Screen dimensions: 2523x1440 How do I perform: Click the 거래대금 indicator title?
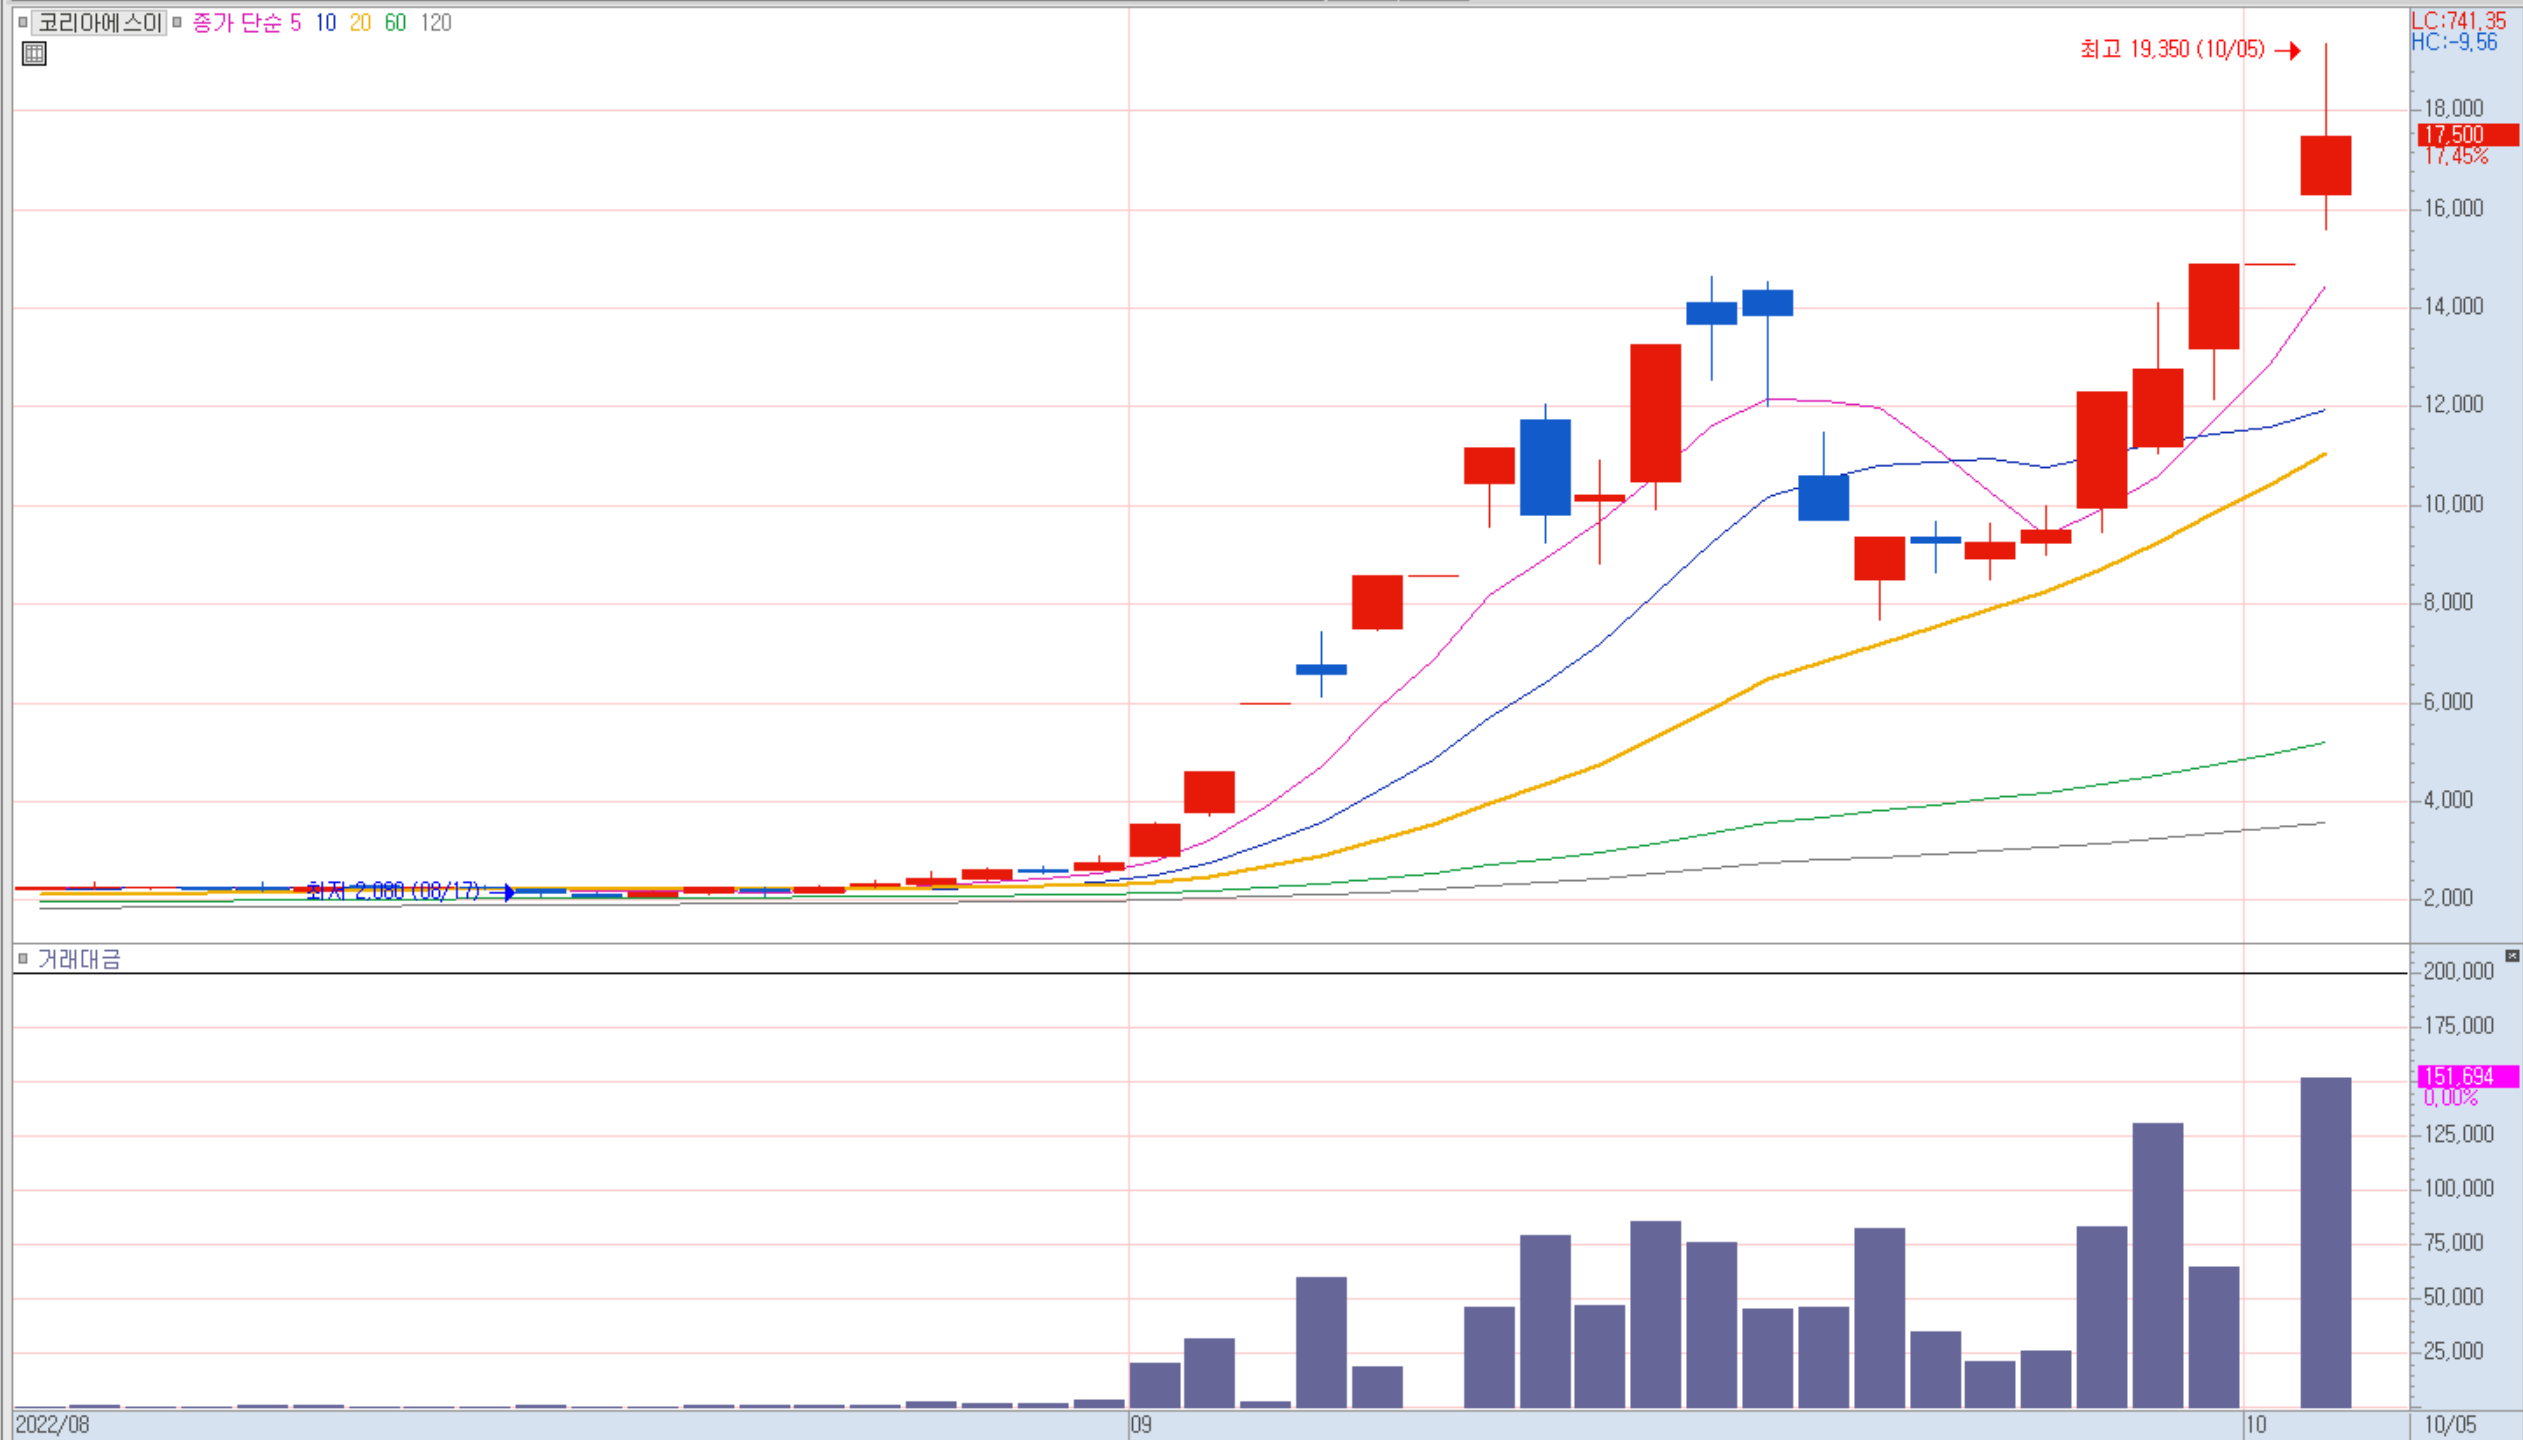tap(79, 959)
